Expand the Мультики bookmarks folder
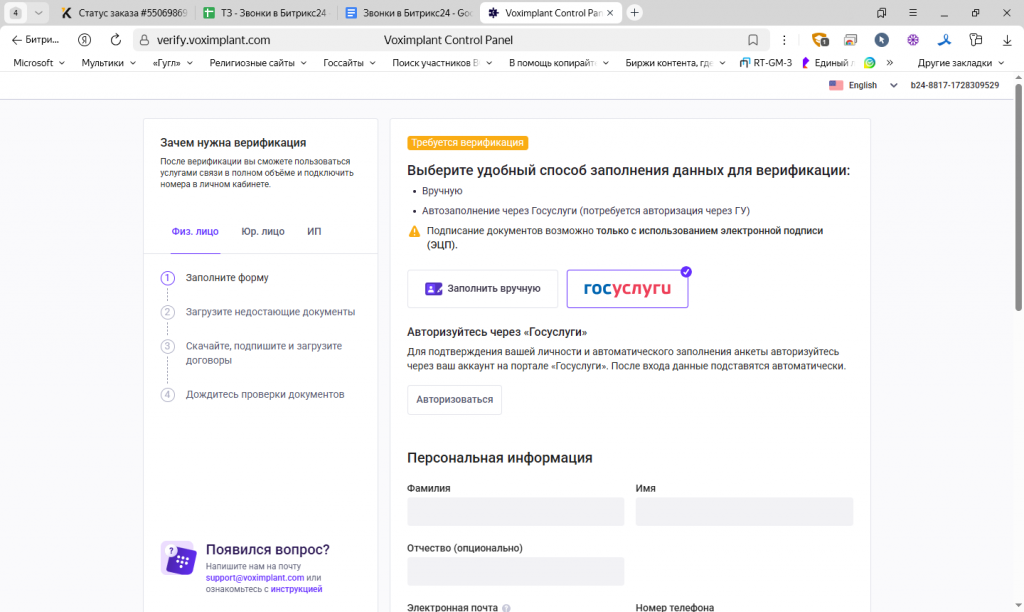Screen dimensions: 1024x612 [x=108, y=63]
